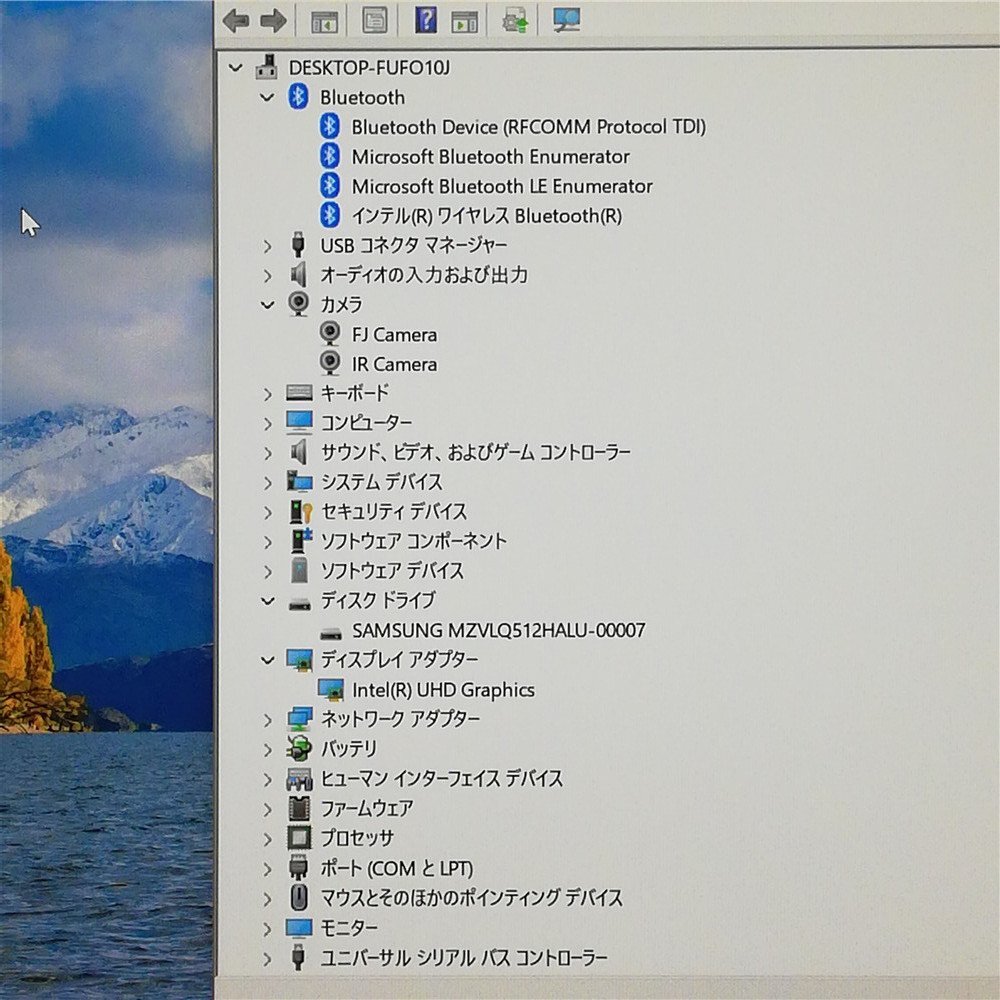This screenshot has height=1000, width=1000.
Task: Click the Back arrow toolbar button
Action: click(236, 20)
